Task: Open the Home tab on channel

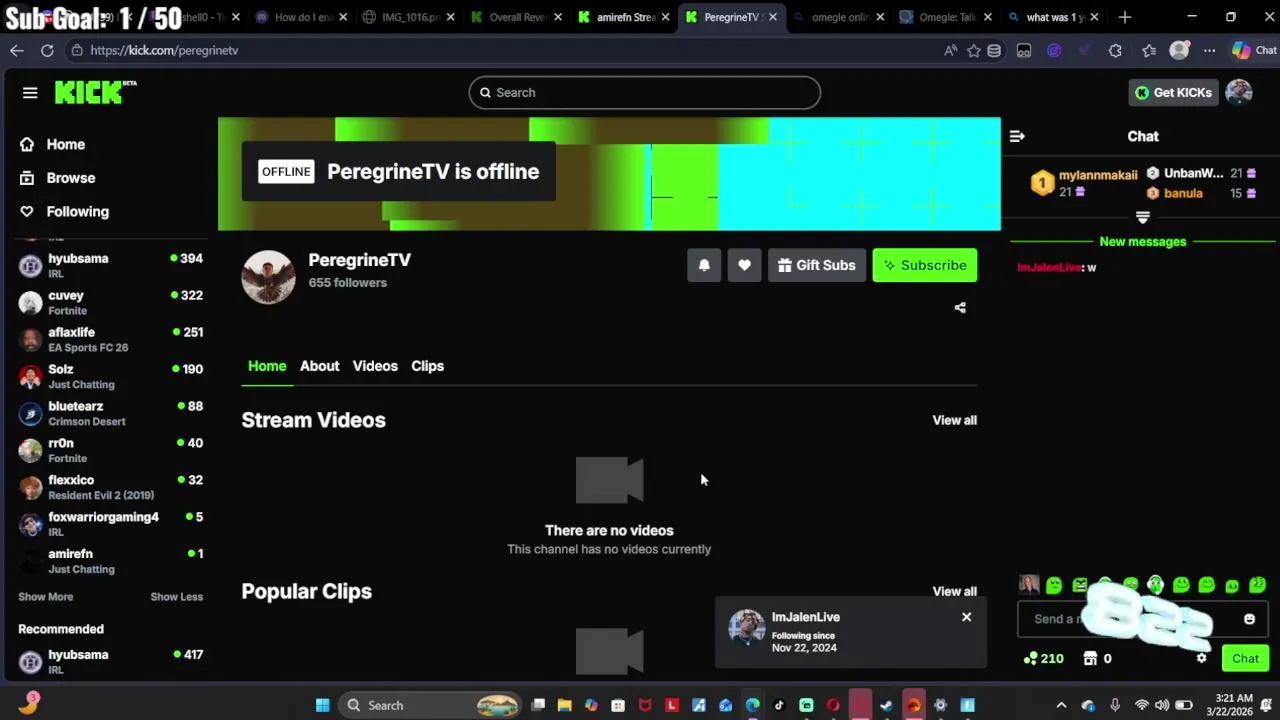Action: [x=267, y=366]
